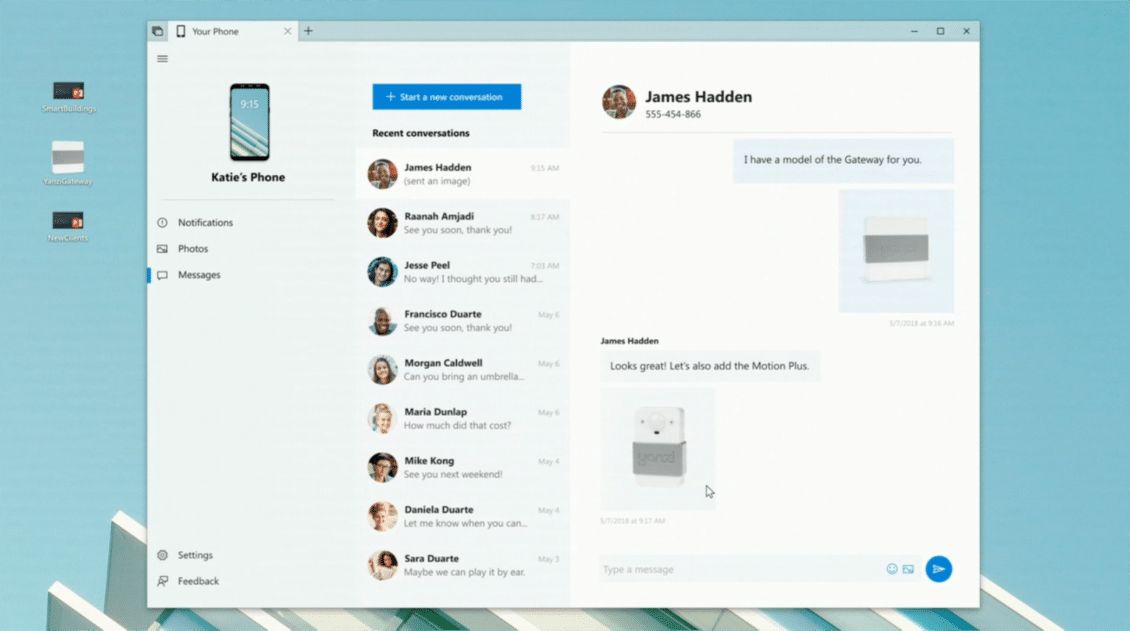Click in the Type a message field

(x=740, y=569)
